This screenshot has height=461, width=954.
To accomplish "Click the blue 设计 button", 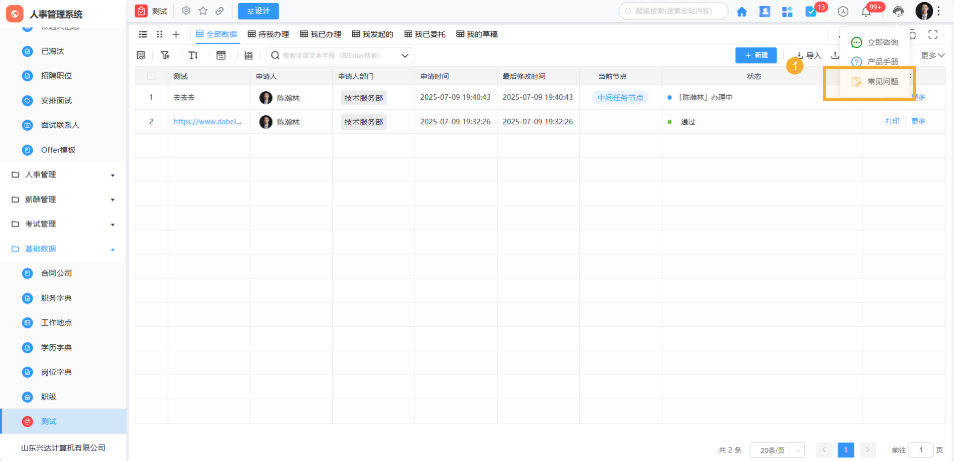I will 259,11.
